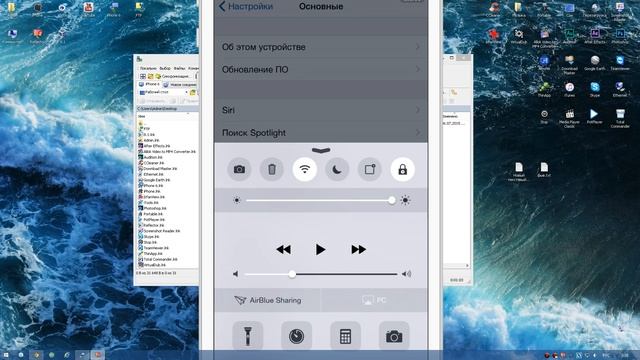The image size is (640, 360).
Task: Open the Siri settings row
Action: 321,110
